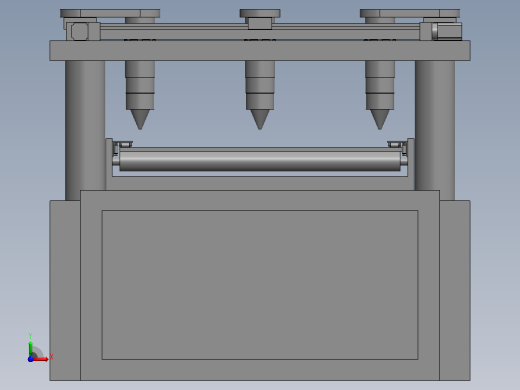Select the right base side block
Screen dimensions: 520x390
point(455,290)
